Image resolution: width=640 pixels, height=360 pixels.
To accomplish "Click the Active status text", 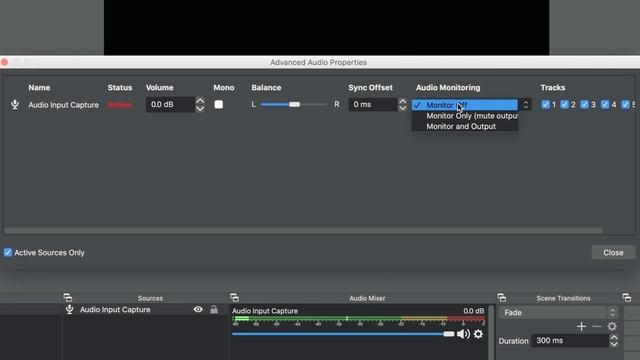I will coord(120,105).
